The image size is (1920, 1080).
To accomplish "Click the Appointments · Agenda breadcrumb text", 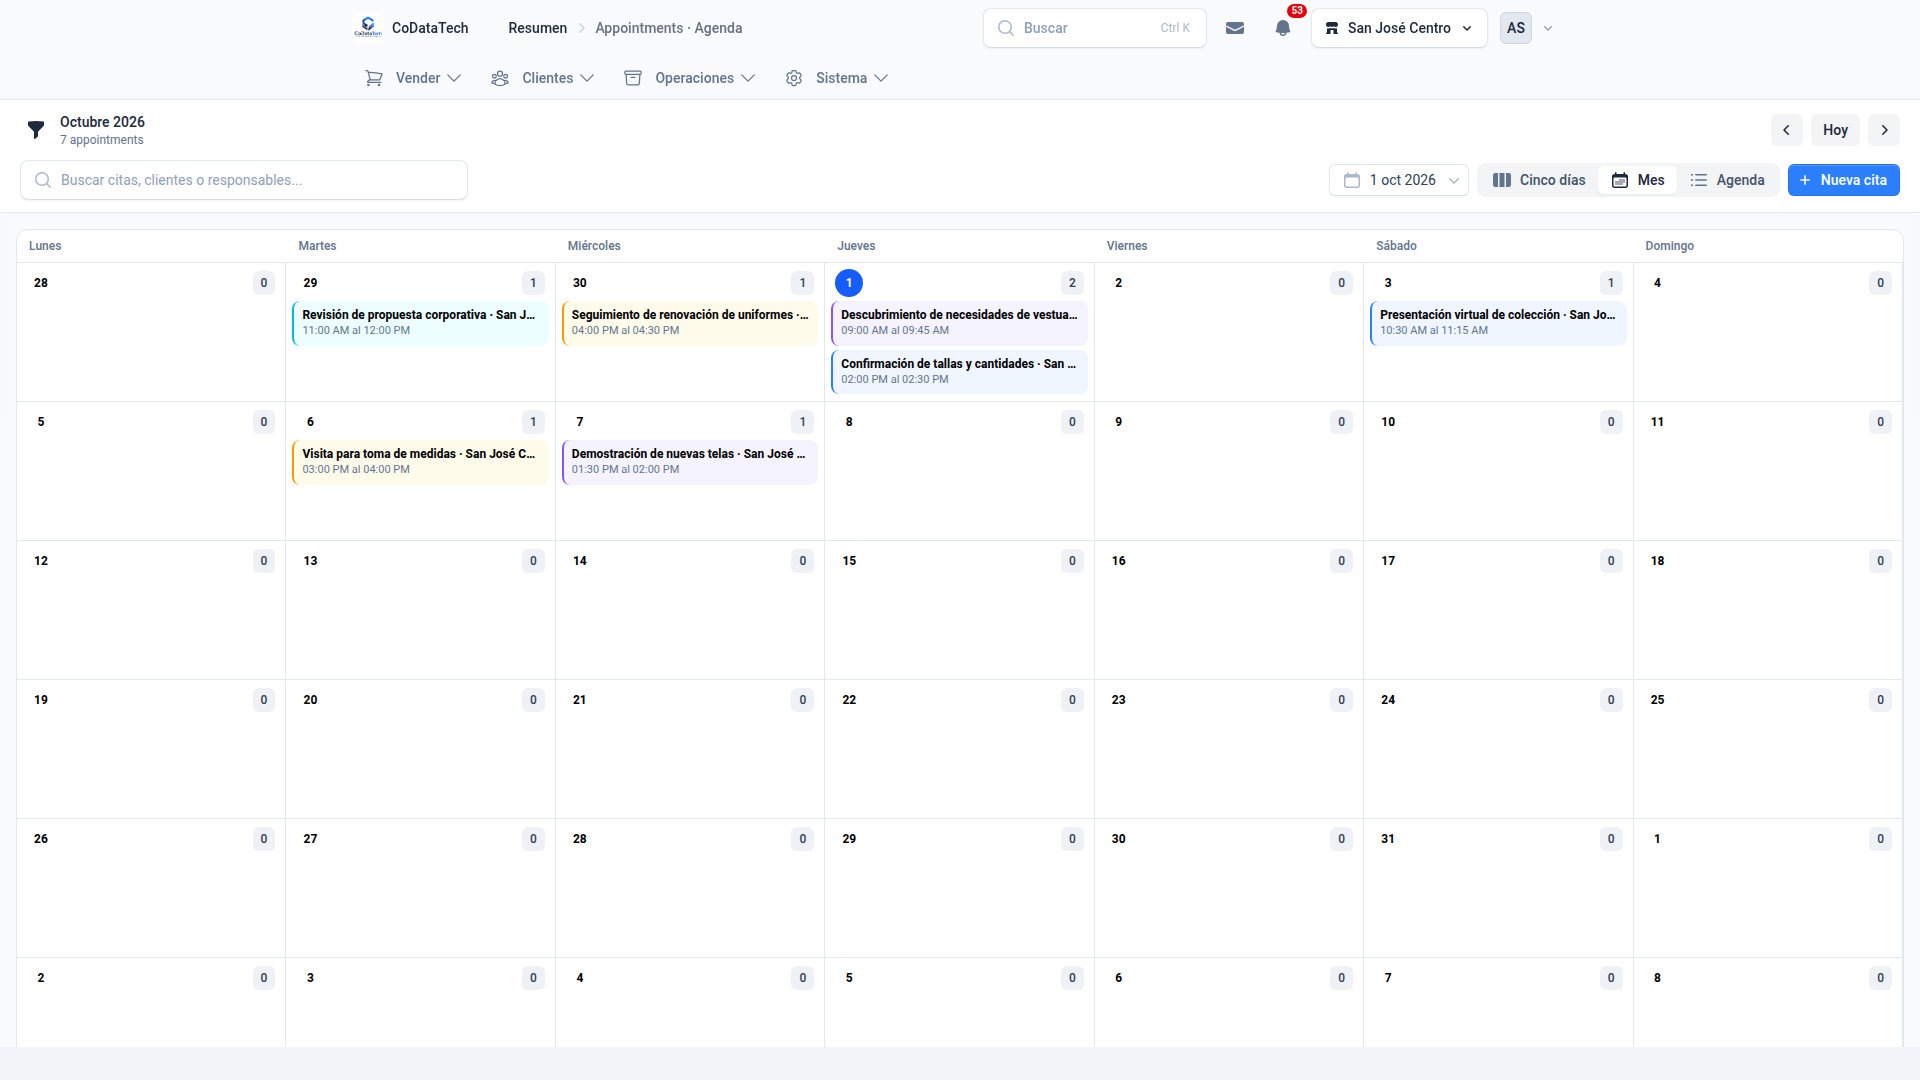I will point(669,28).
